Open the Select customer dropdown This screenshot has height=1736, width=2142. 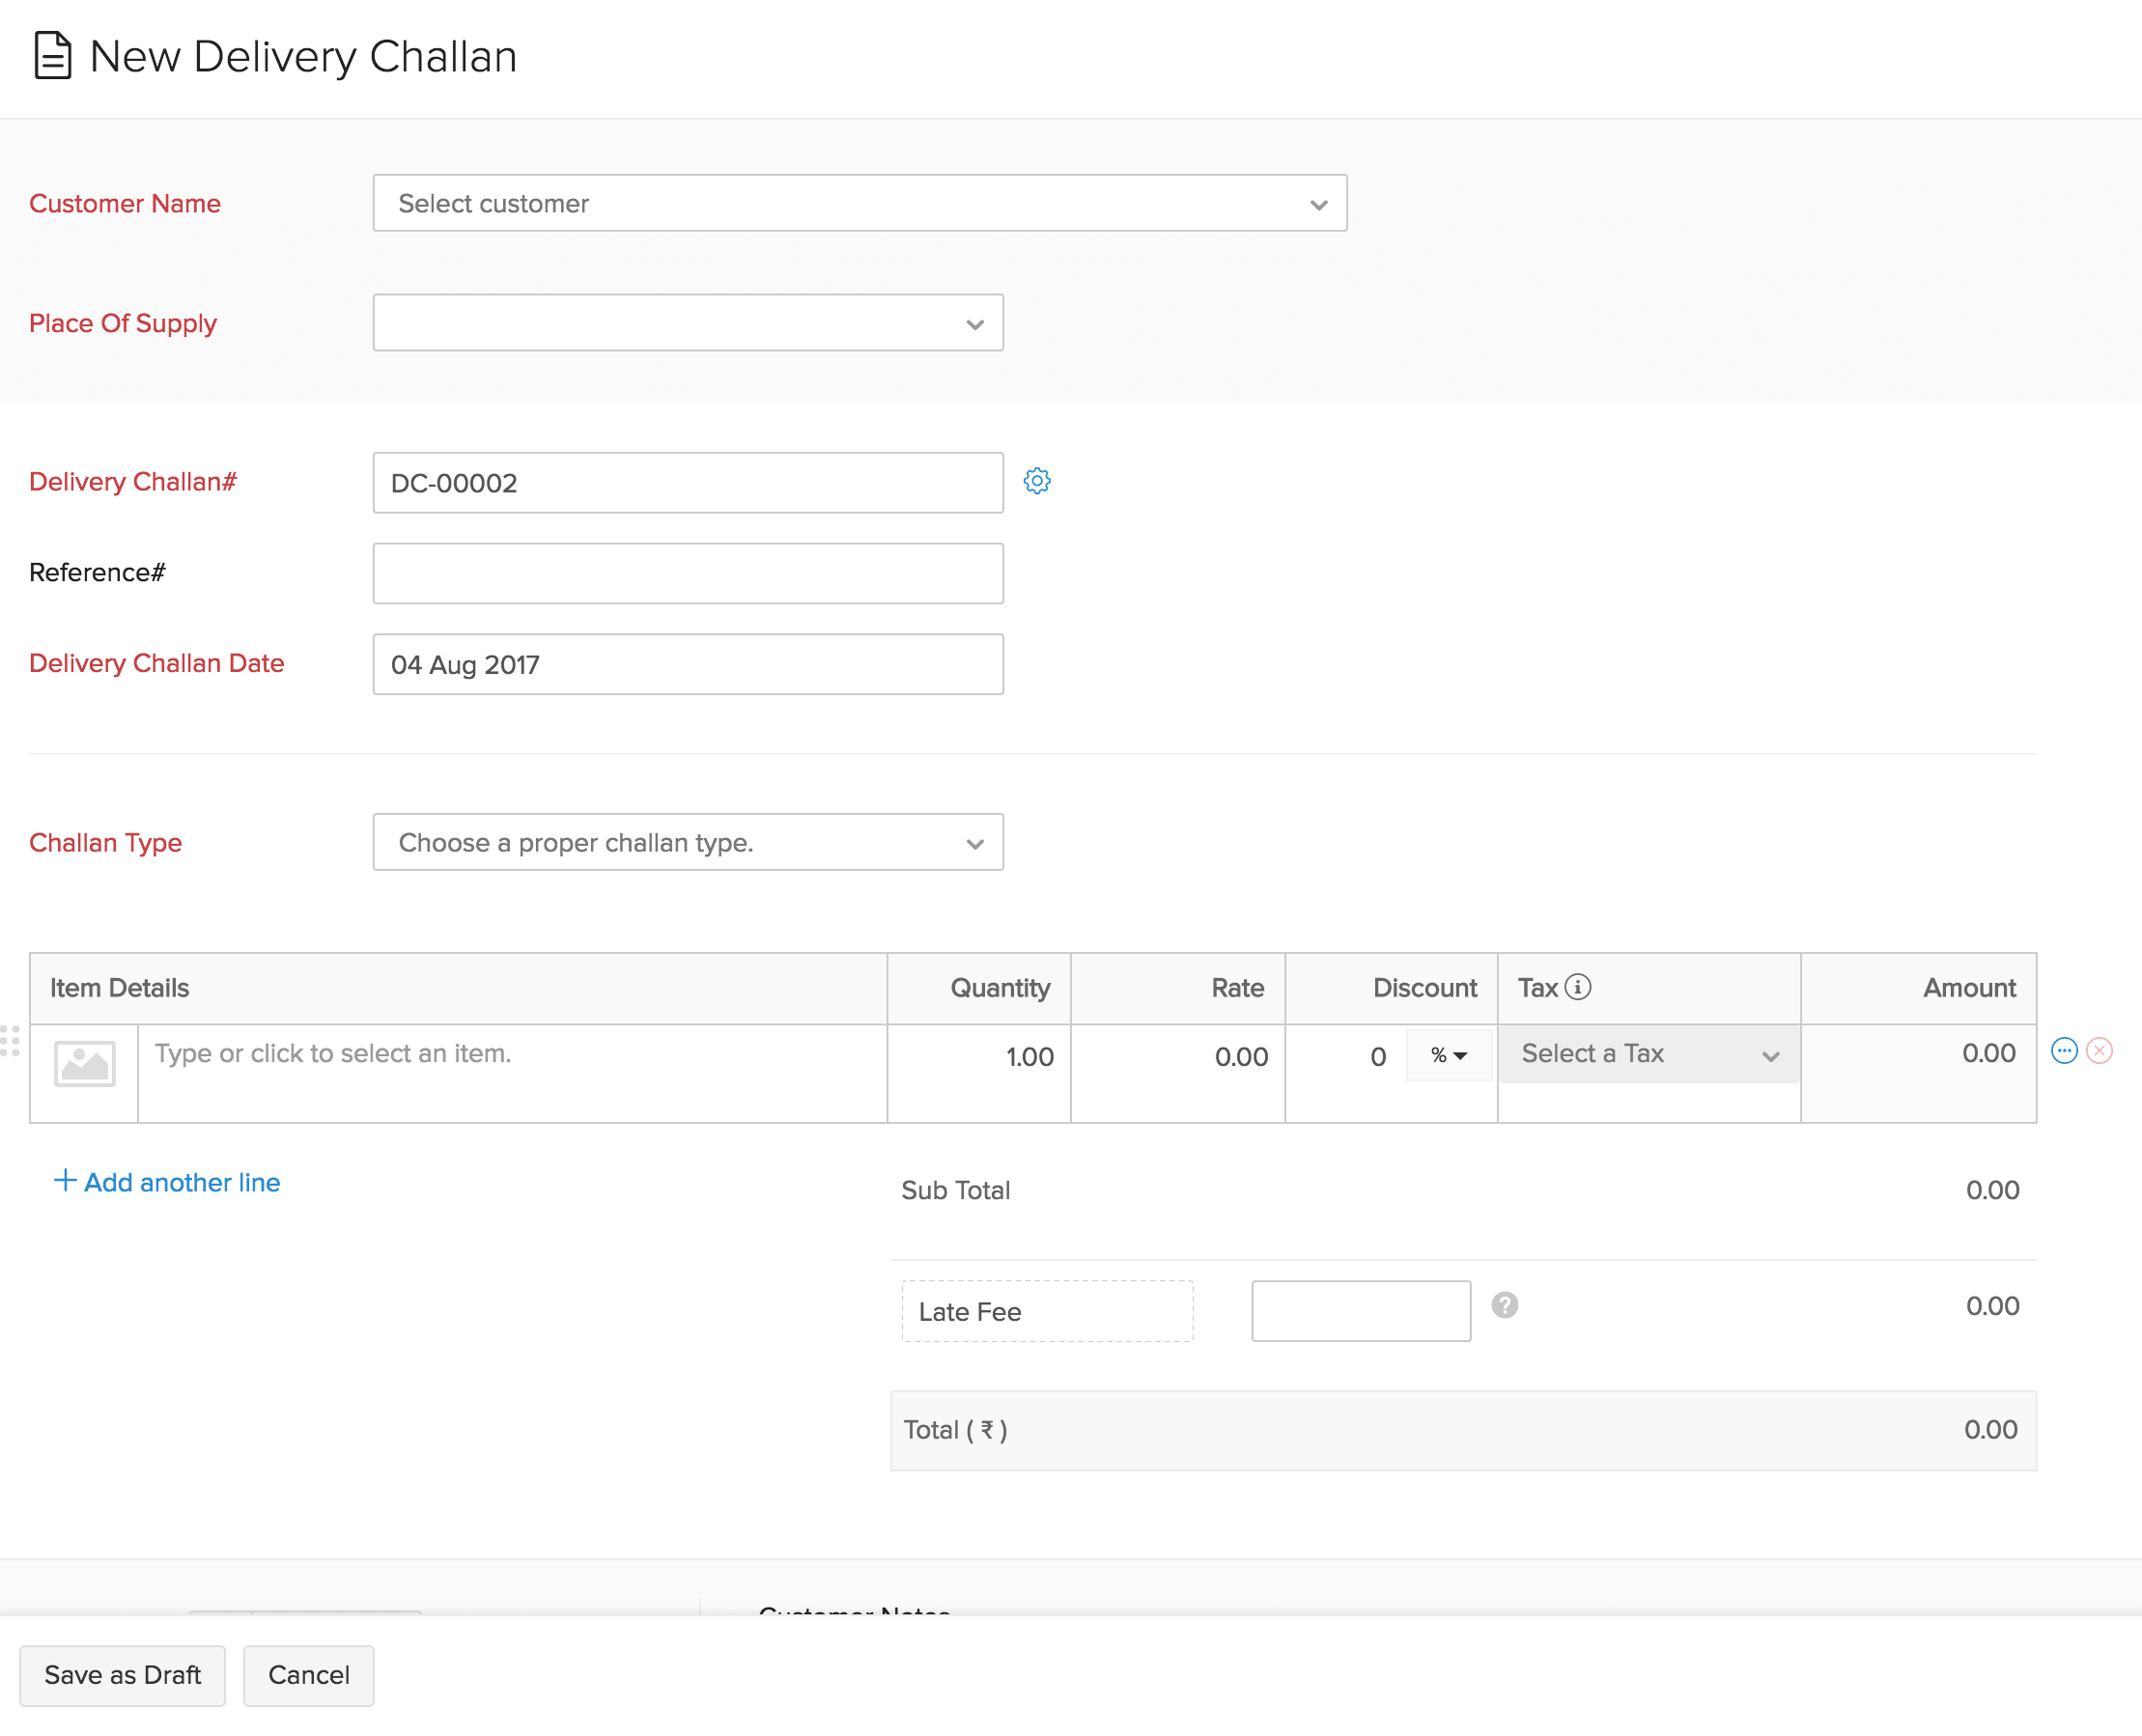[859, 203]
